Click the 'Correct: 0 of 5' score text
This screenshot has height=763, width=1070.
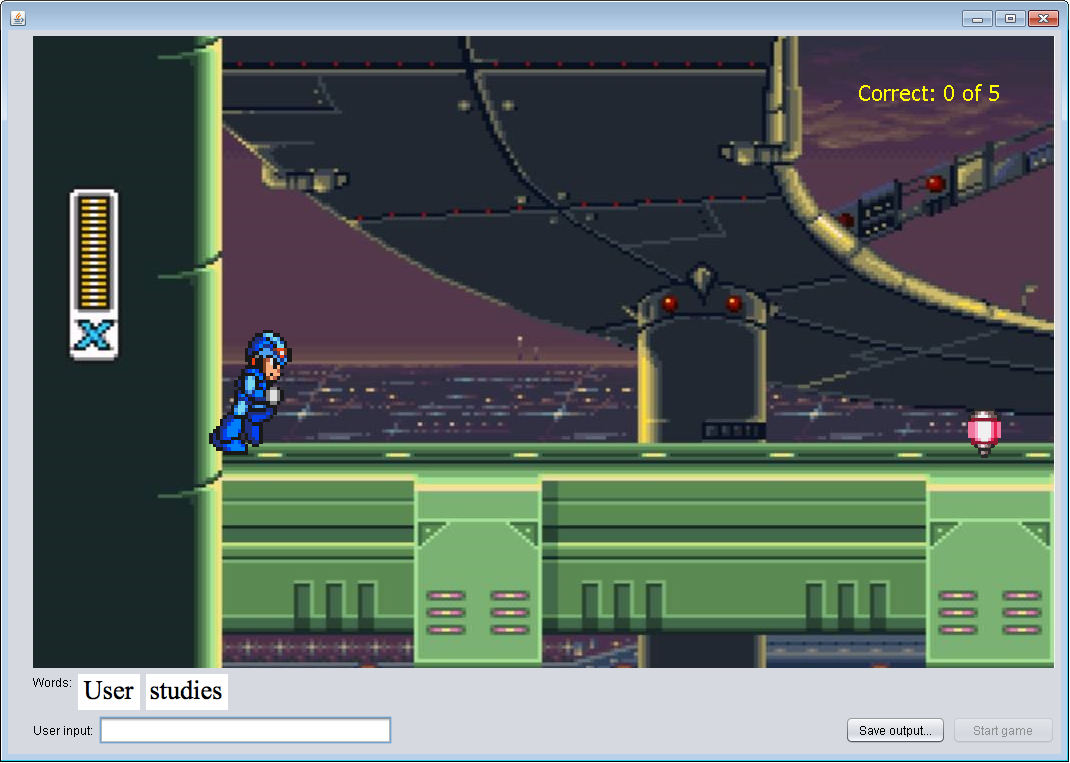point(928,93)
